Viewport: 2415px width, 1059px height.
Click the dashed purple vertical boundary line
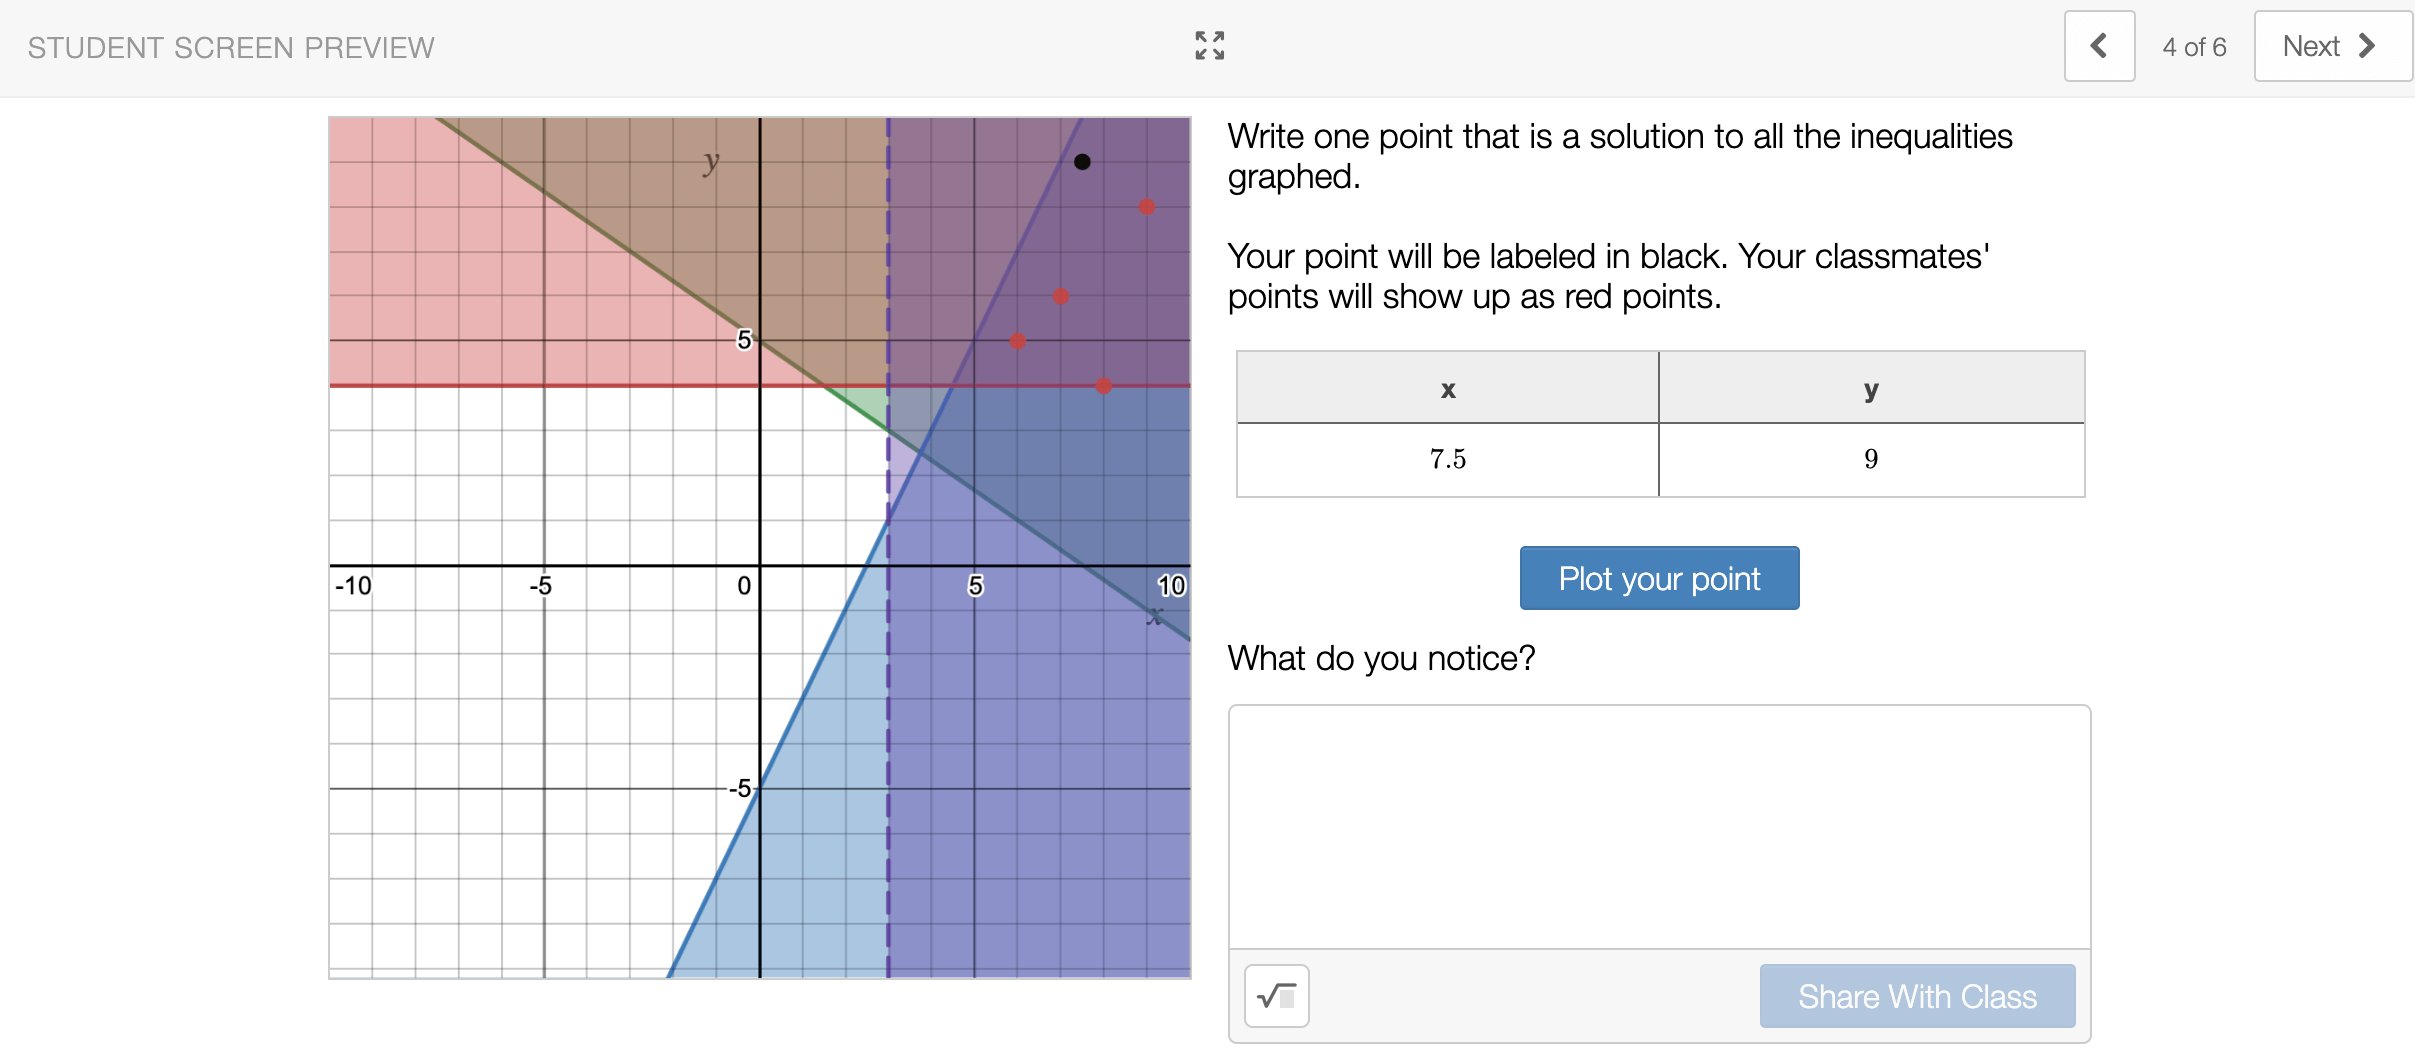887,700
